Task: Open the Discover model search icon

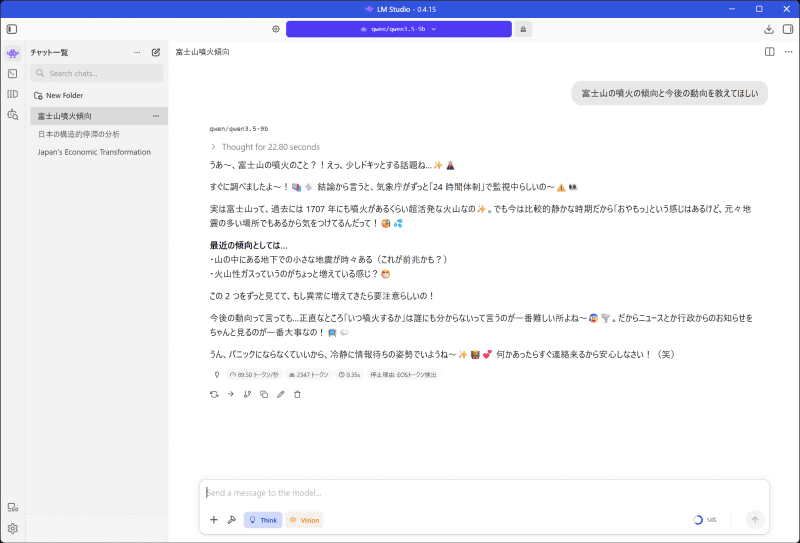Action: coord(13,114)
